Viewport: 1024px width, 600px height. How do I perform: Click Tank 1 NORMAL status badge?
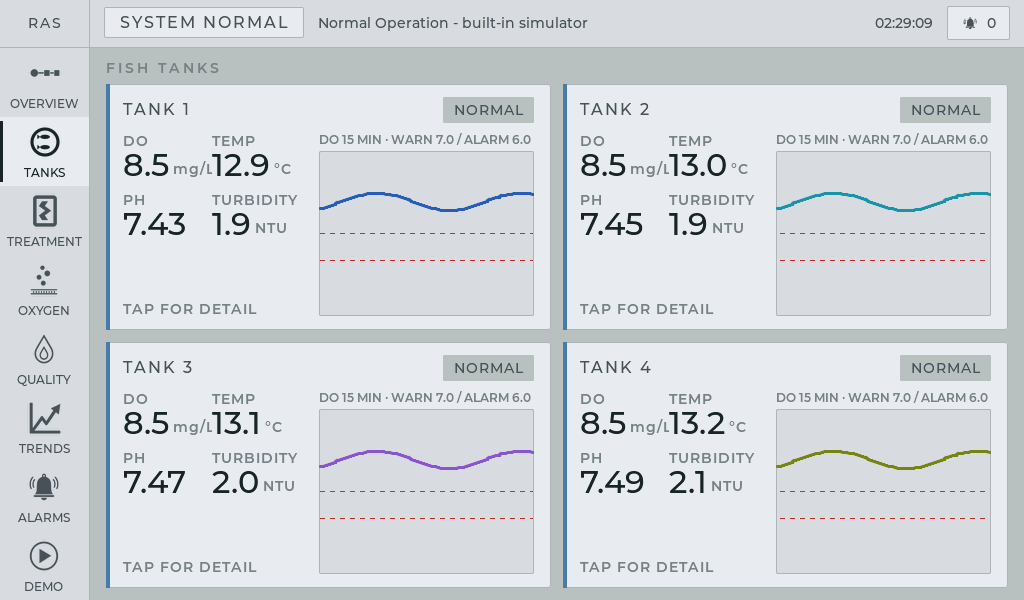click(x=488, y=110)
